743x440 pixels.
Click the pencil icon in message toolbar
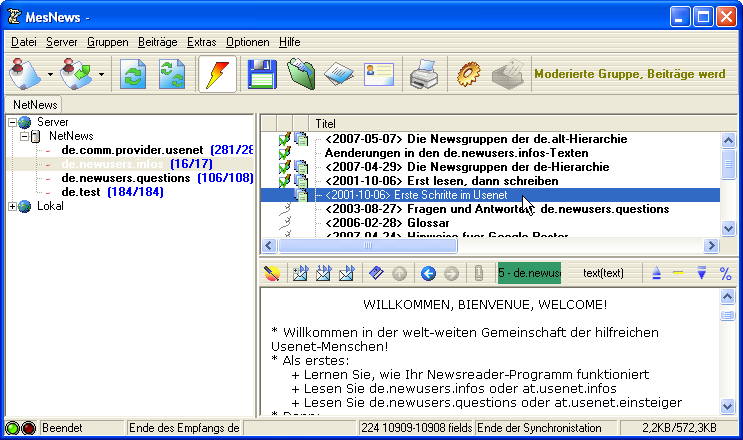(x=271, y=272)
